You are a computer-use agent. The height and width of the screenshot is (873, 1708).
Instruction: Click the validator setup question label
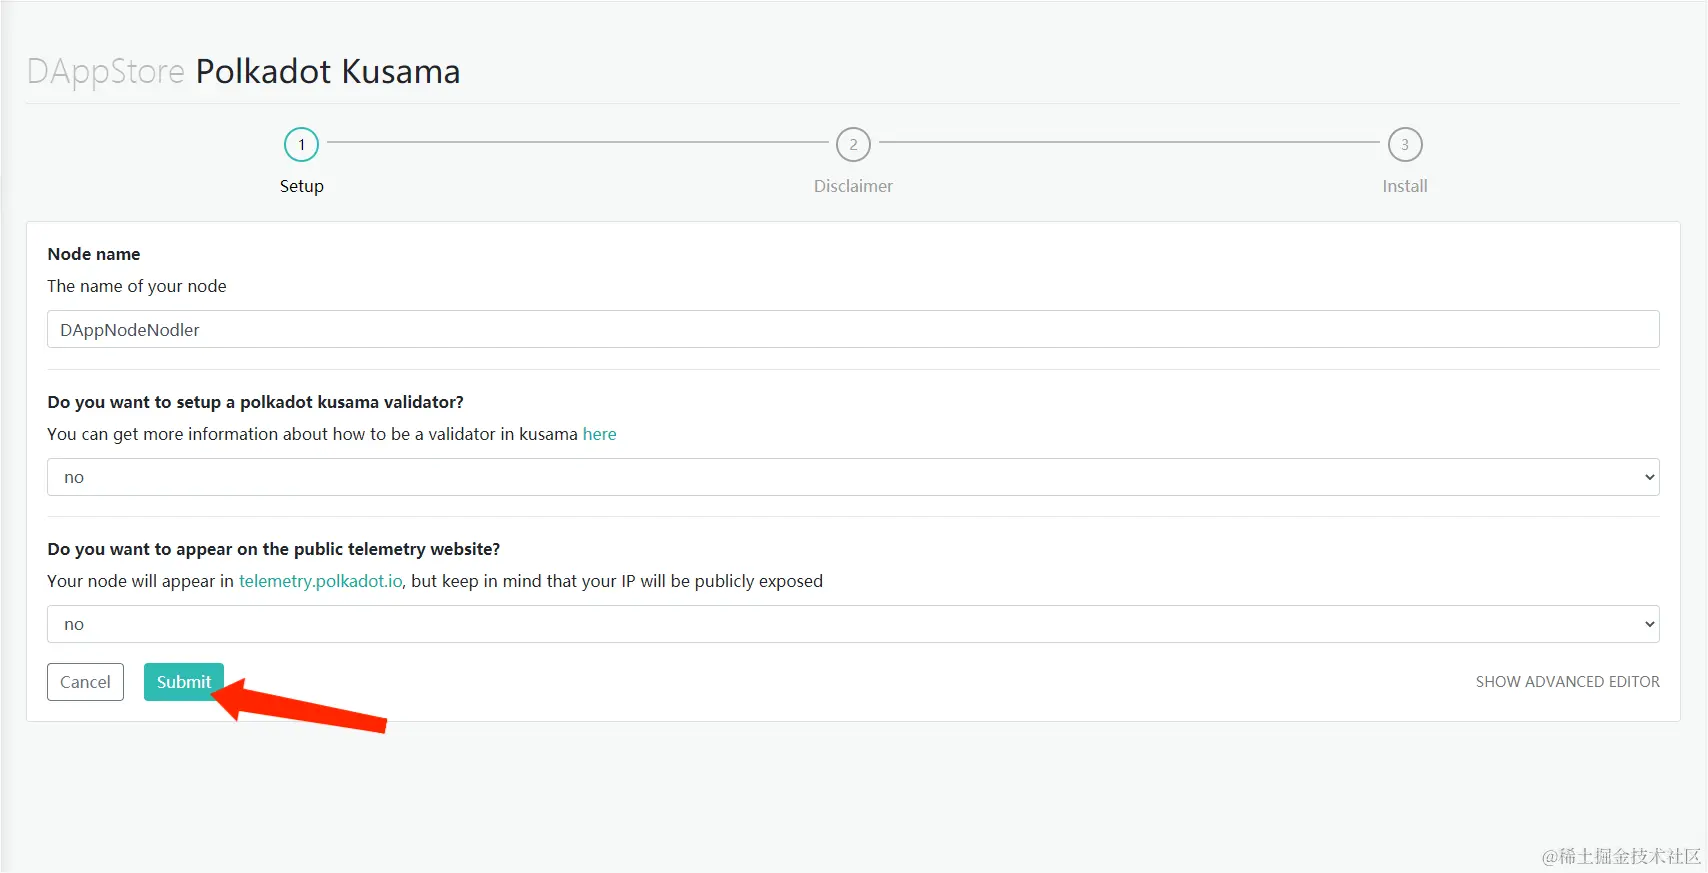click(255, 402)
